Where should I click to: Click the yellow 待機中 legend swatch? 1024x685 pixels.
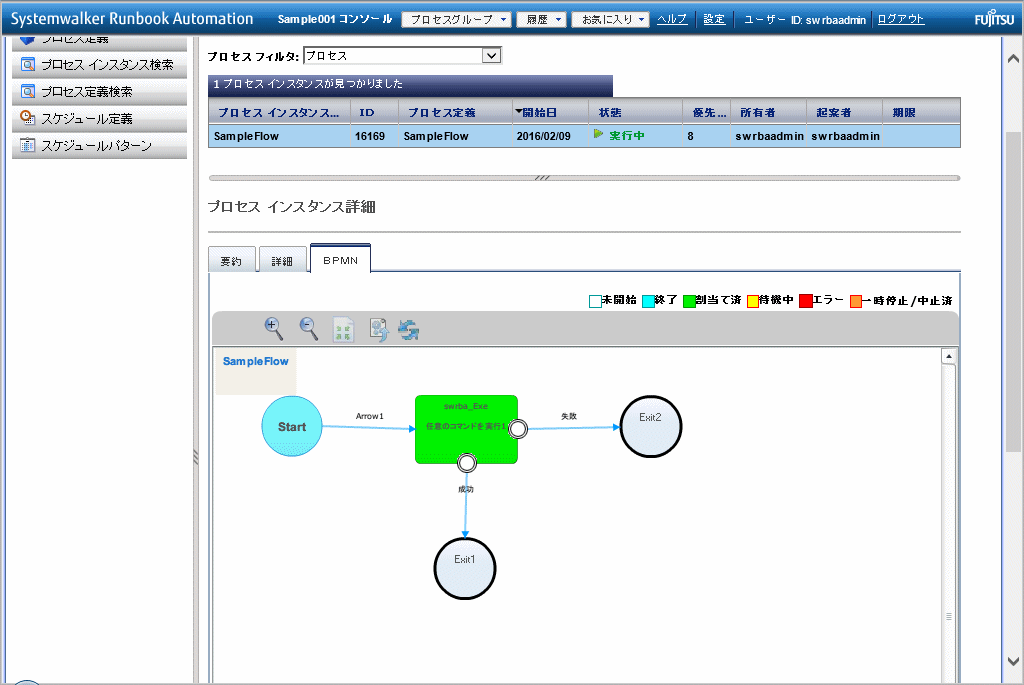[753, 301]
